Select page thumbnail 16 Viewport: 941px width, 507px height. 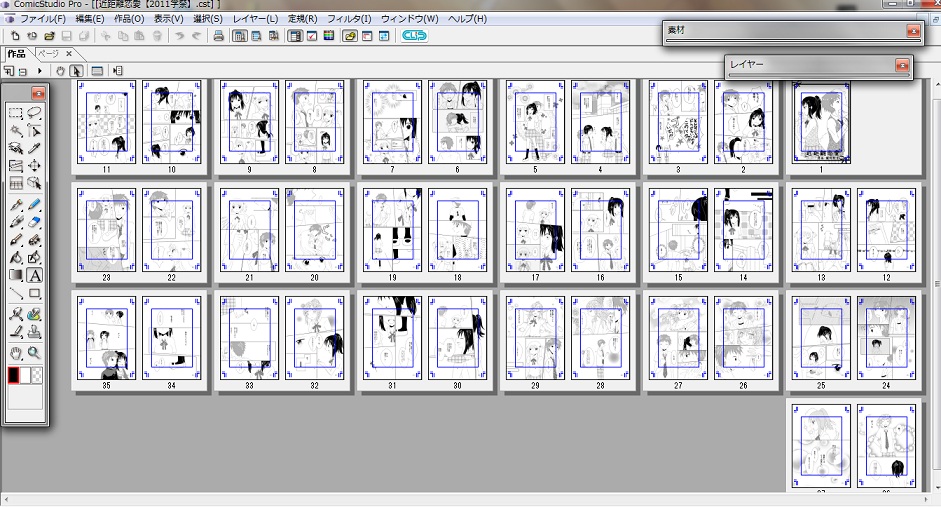[x=600, y=230]
